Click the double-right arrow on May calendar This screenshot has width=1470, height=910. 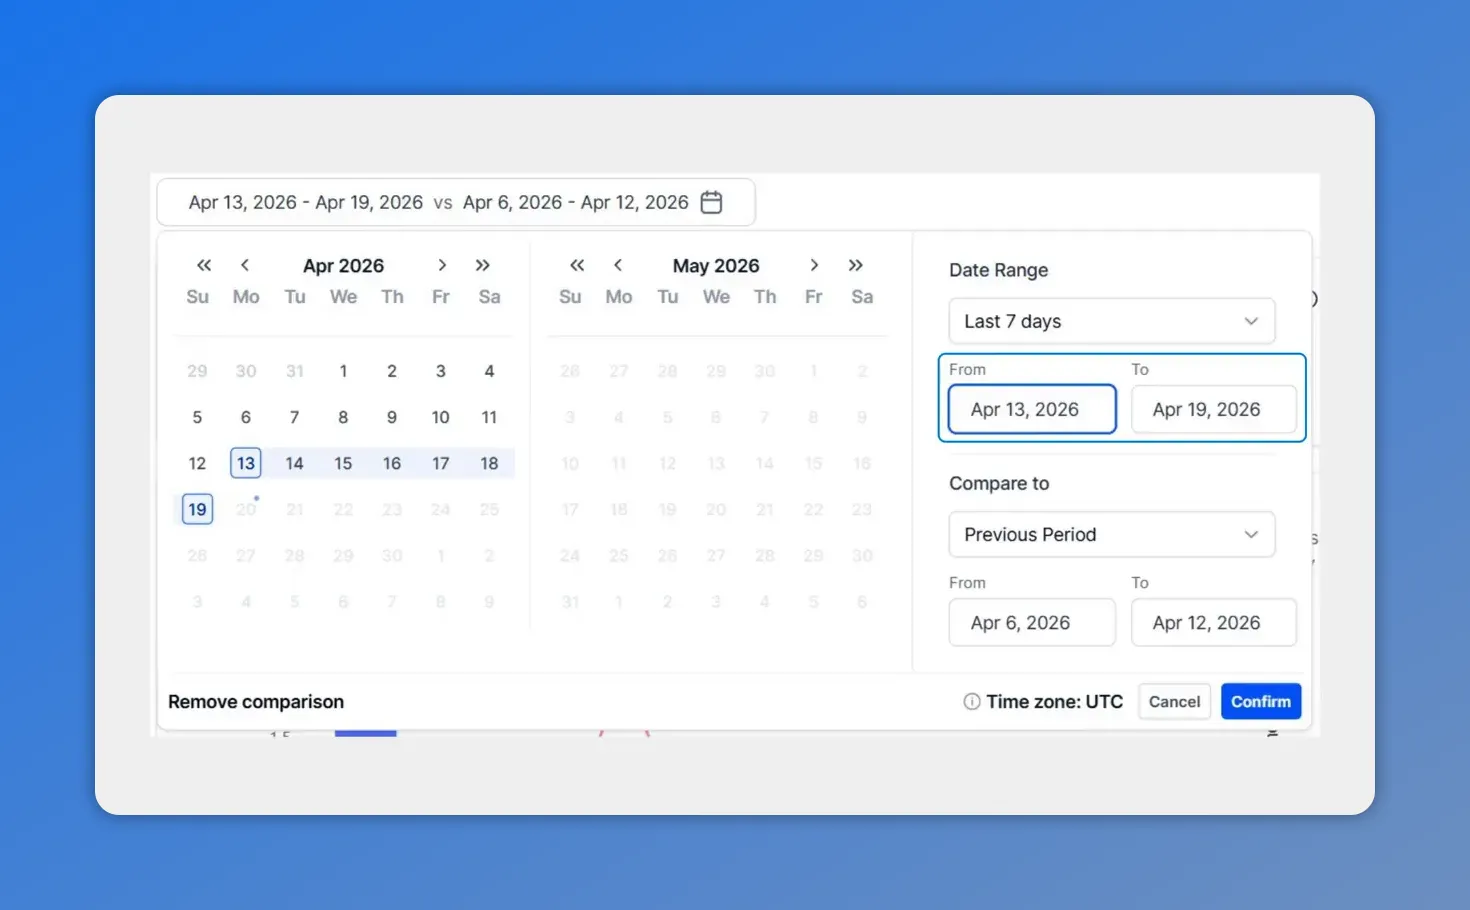click(856, 265)
